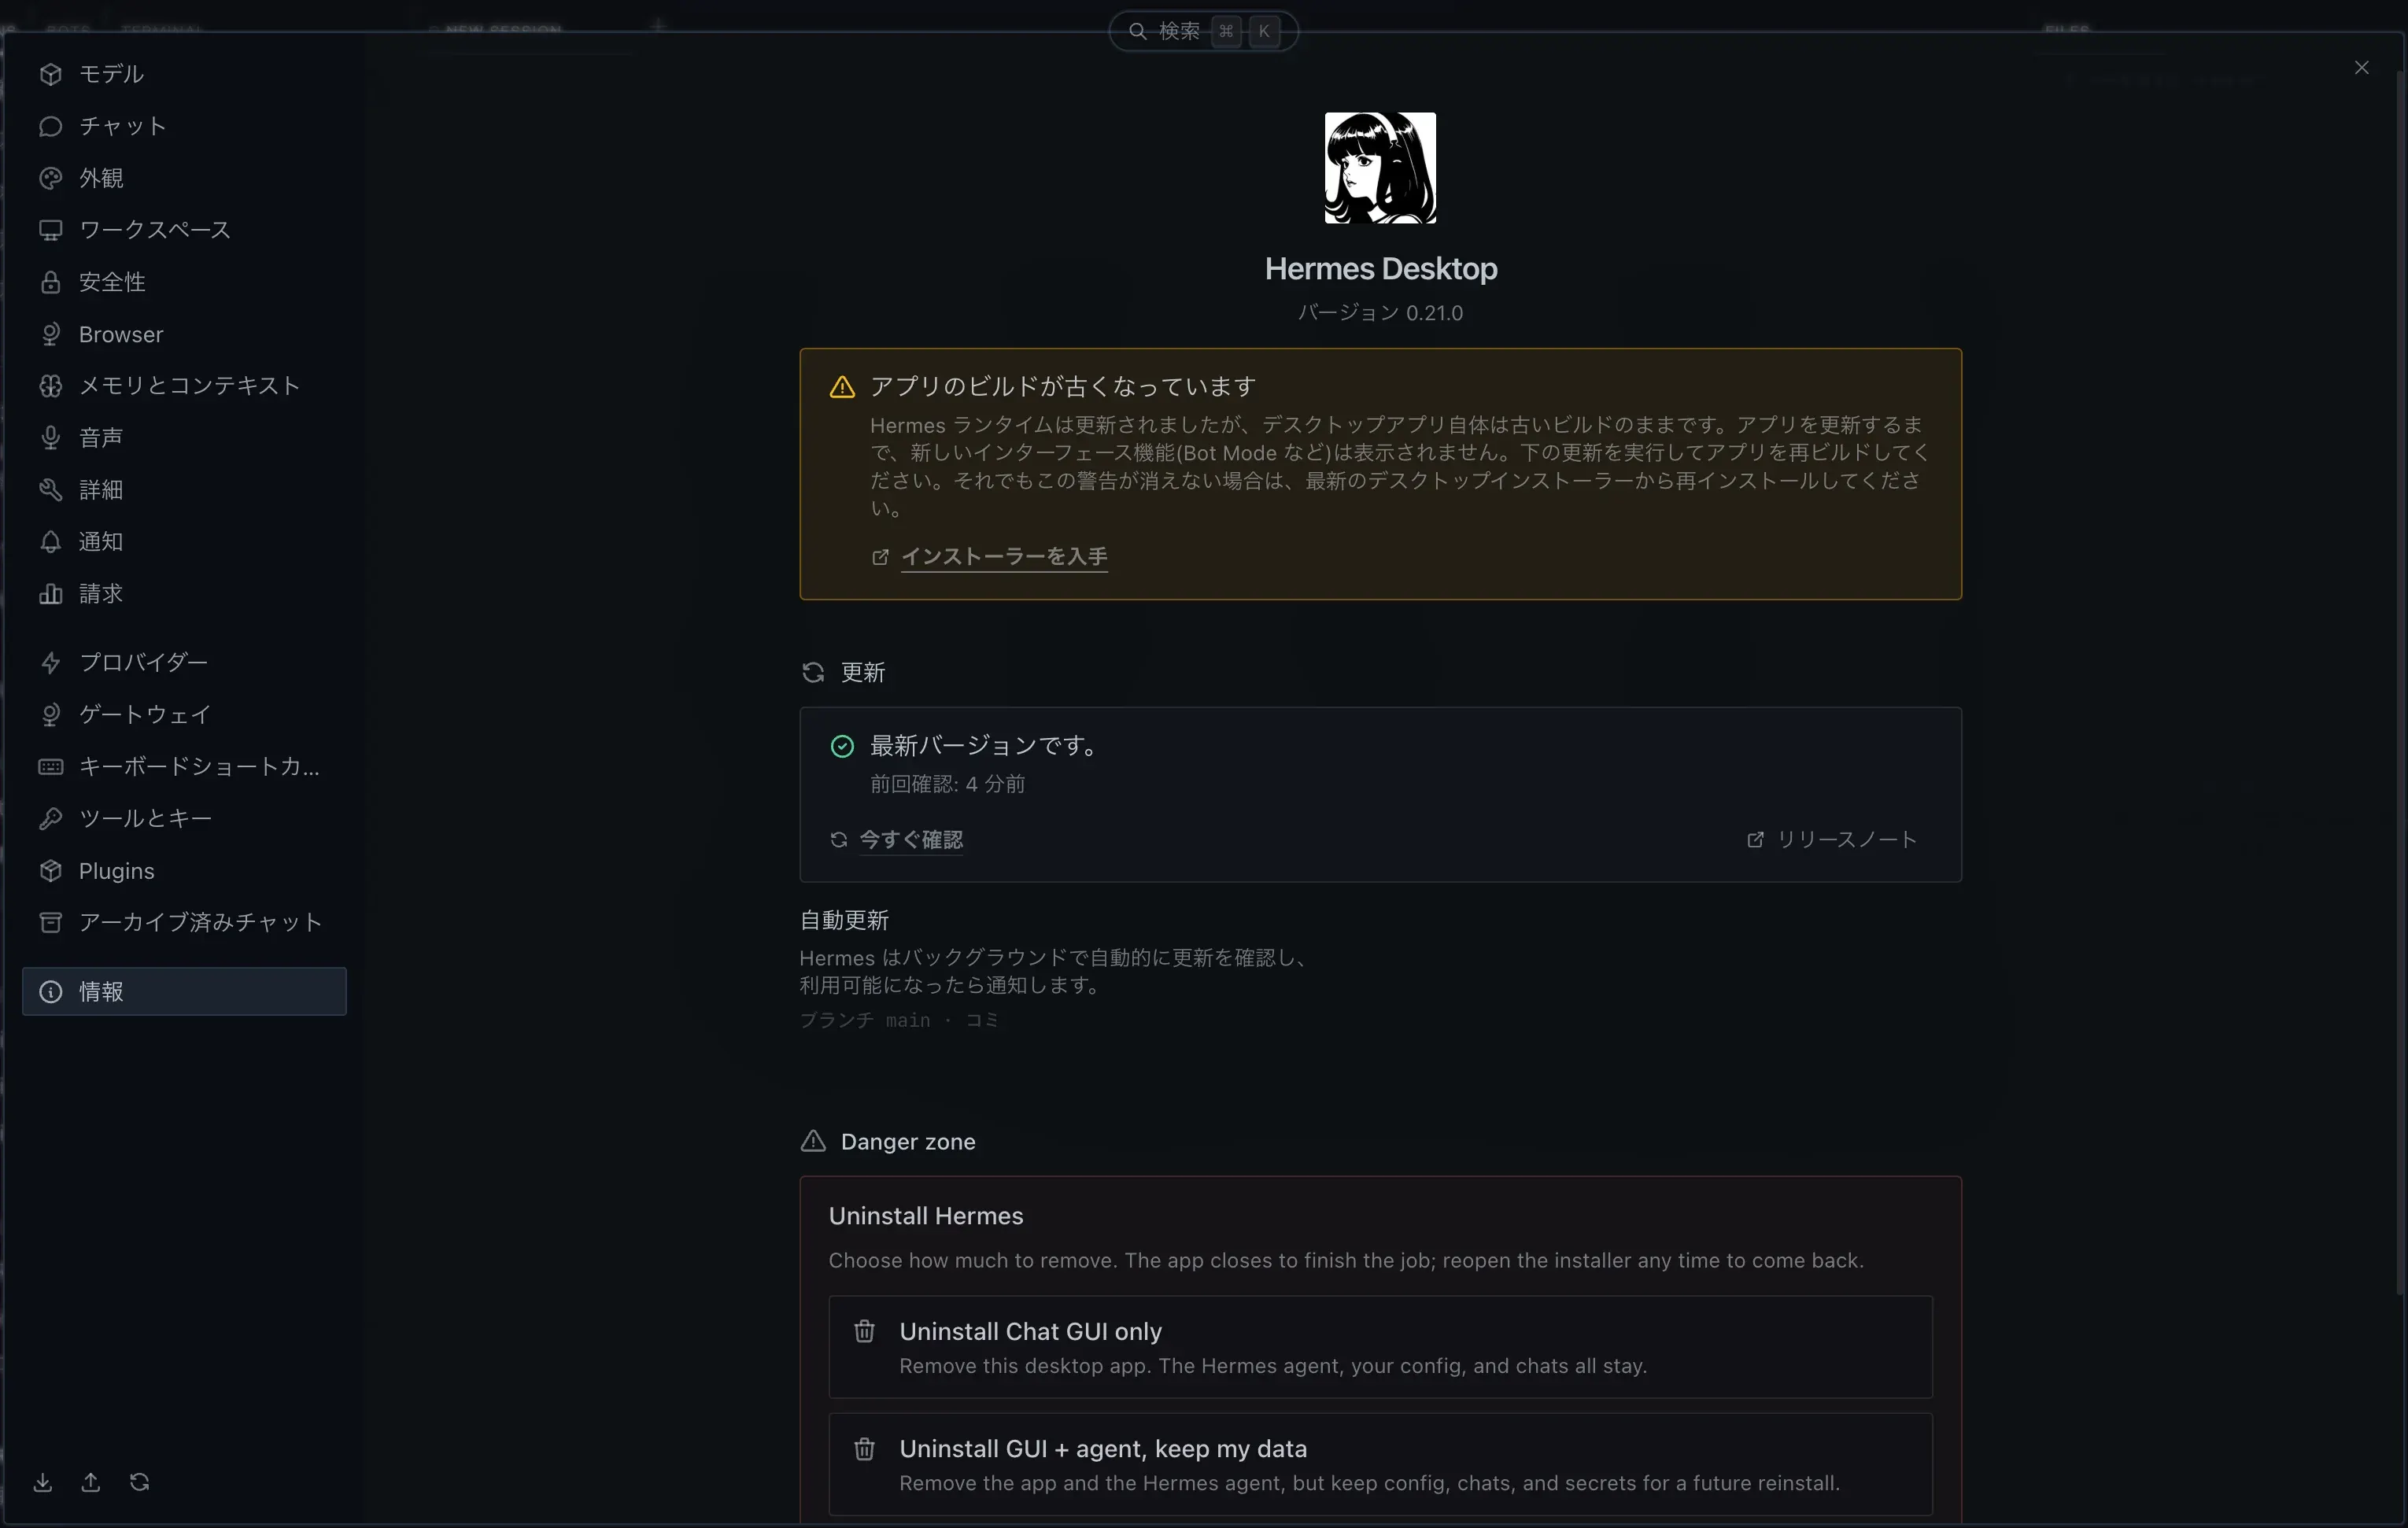Open the プロバイダー lightning icon entry
Image resolution: width=2408 pixels, height=1528 pixels.
(184, 662)
